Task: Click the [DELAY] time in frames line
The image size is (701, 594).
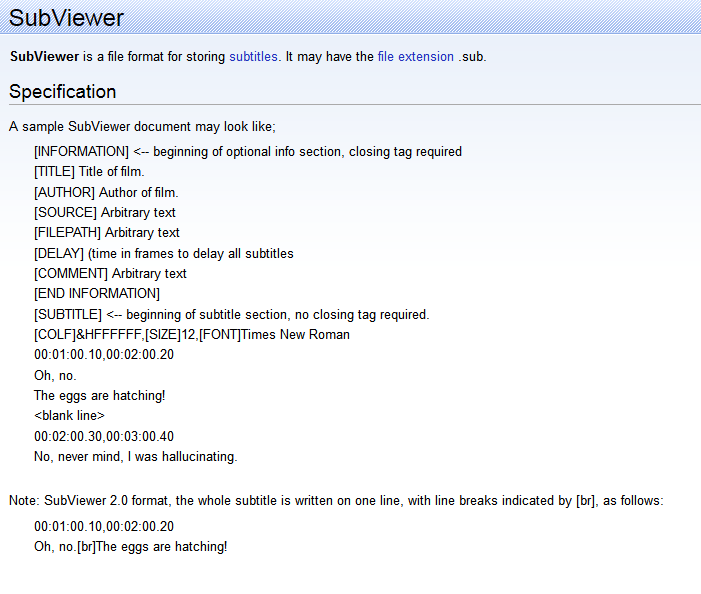Action: pyautogui.click(x=163, y=253)
